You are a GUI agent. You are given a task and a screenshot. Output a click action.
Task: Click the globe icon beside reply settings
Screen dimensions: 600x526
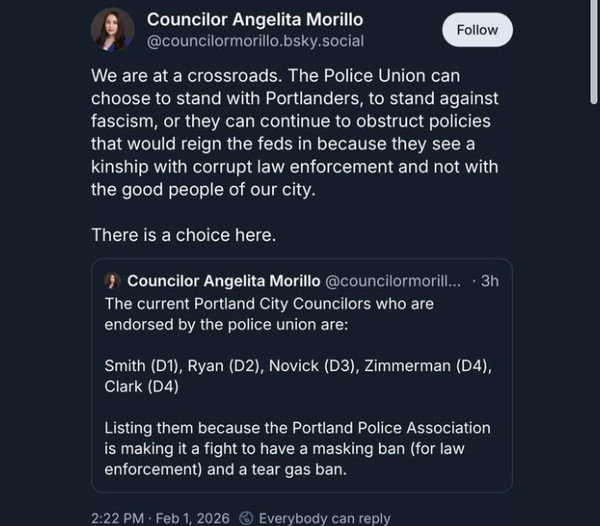coord(247,518)
